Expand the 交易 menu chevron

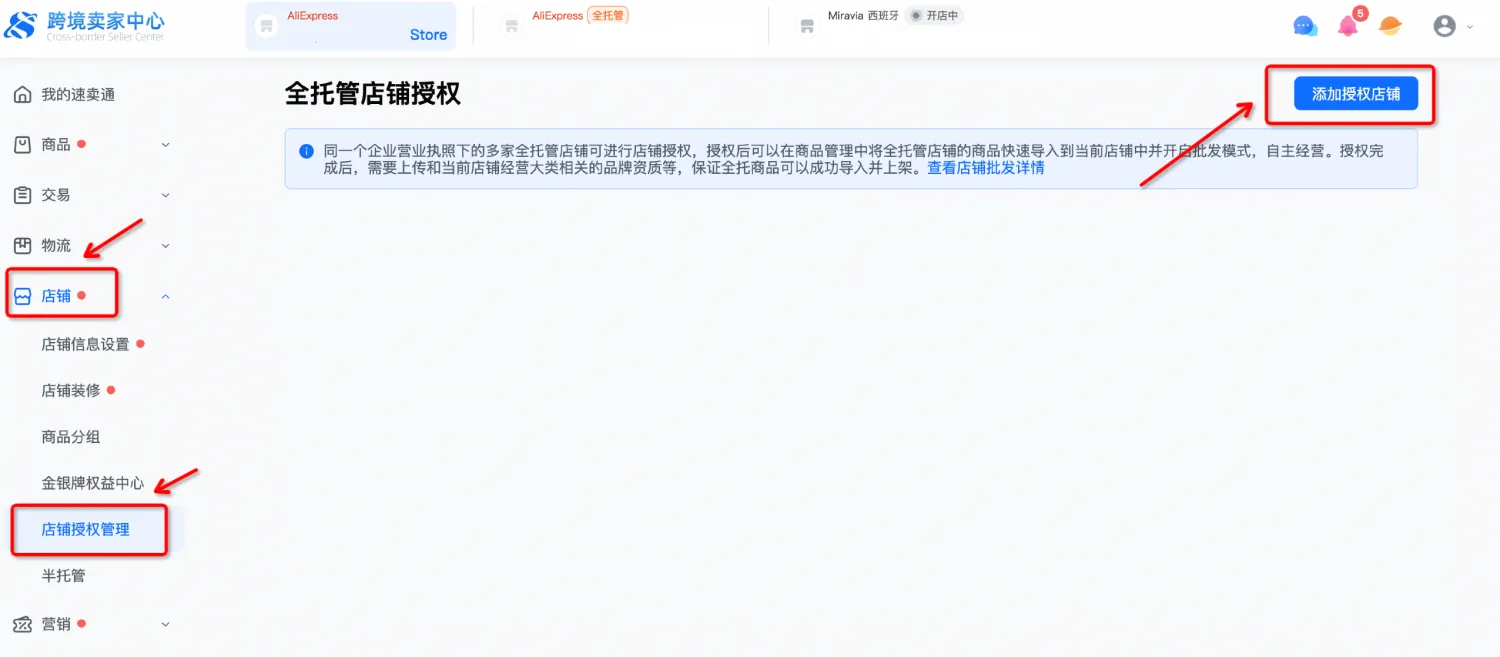pos(166,195)
